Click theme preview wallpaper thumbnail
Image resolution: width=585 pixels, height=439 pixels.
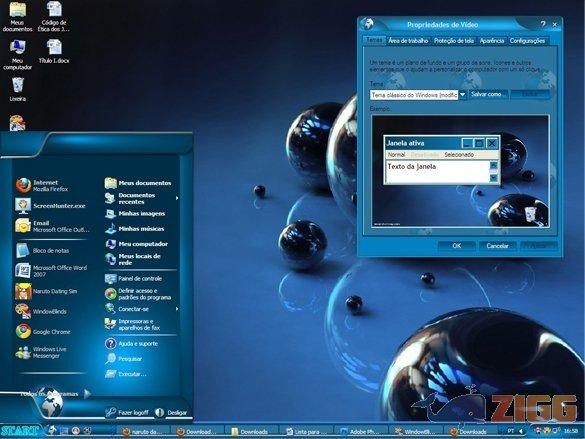click(x=460, y=172)
